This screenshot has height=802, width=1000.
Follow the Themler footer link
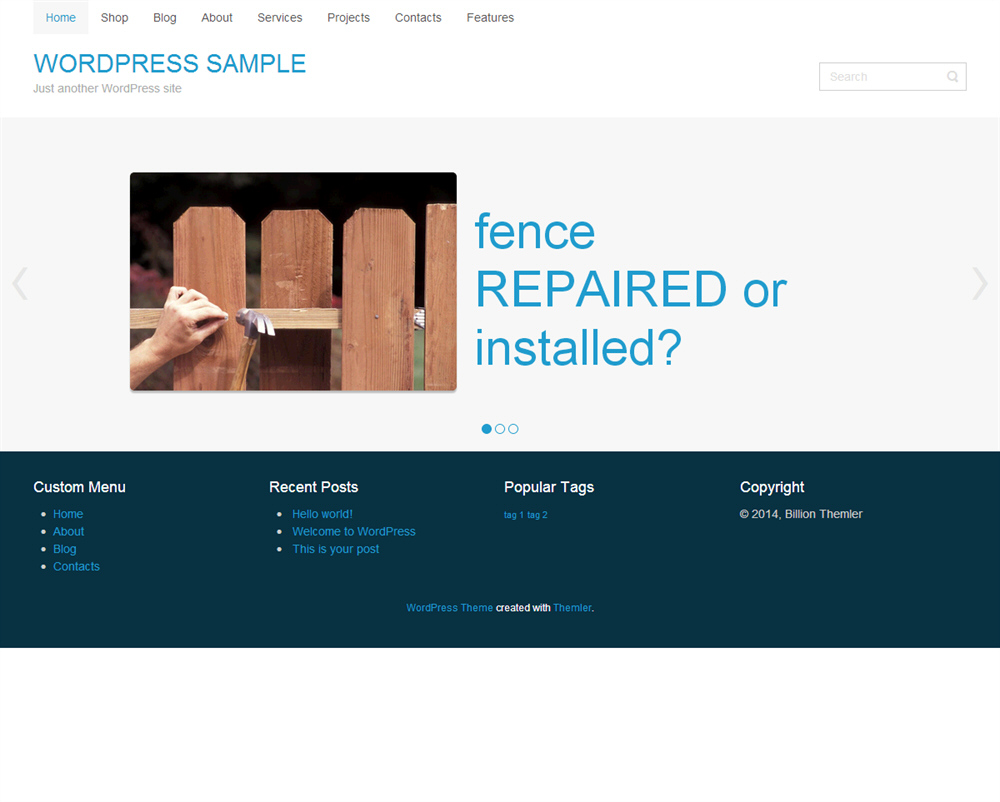(x=572, y=608)
